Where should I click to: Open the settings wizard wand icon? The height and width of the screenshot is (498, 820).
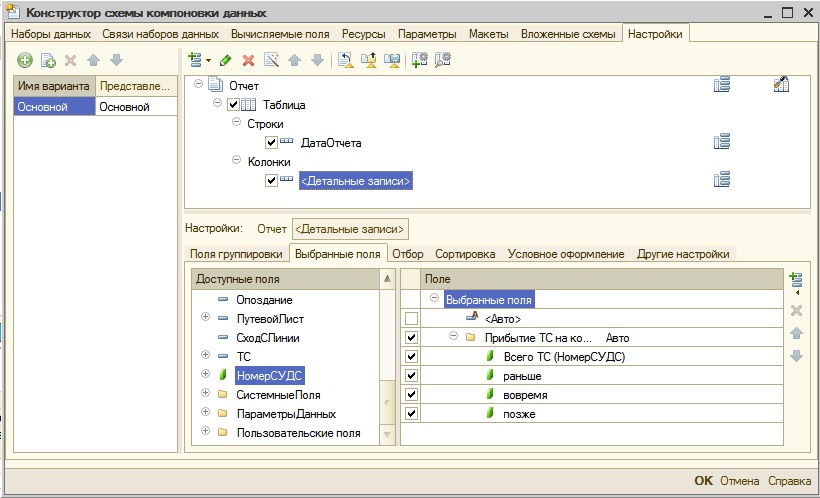[x=271, y=60]
